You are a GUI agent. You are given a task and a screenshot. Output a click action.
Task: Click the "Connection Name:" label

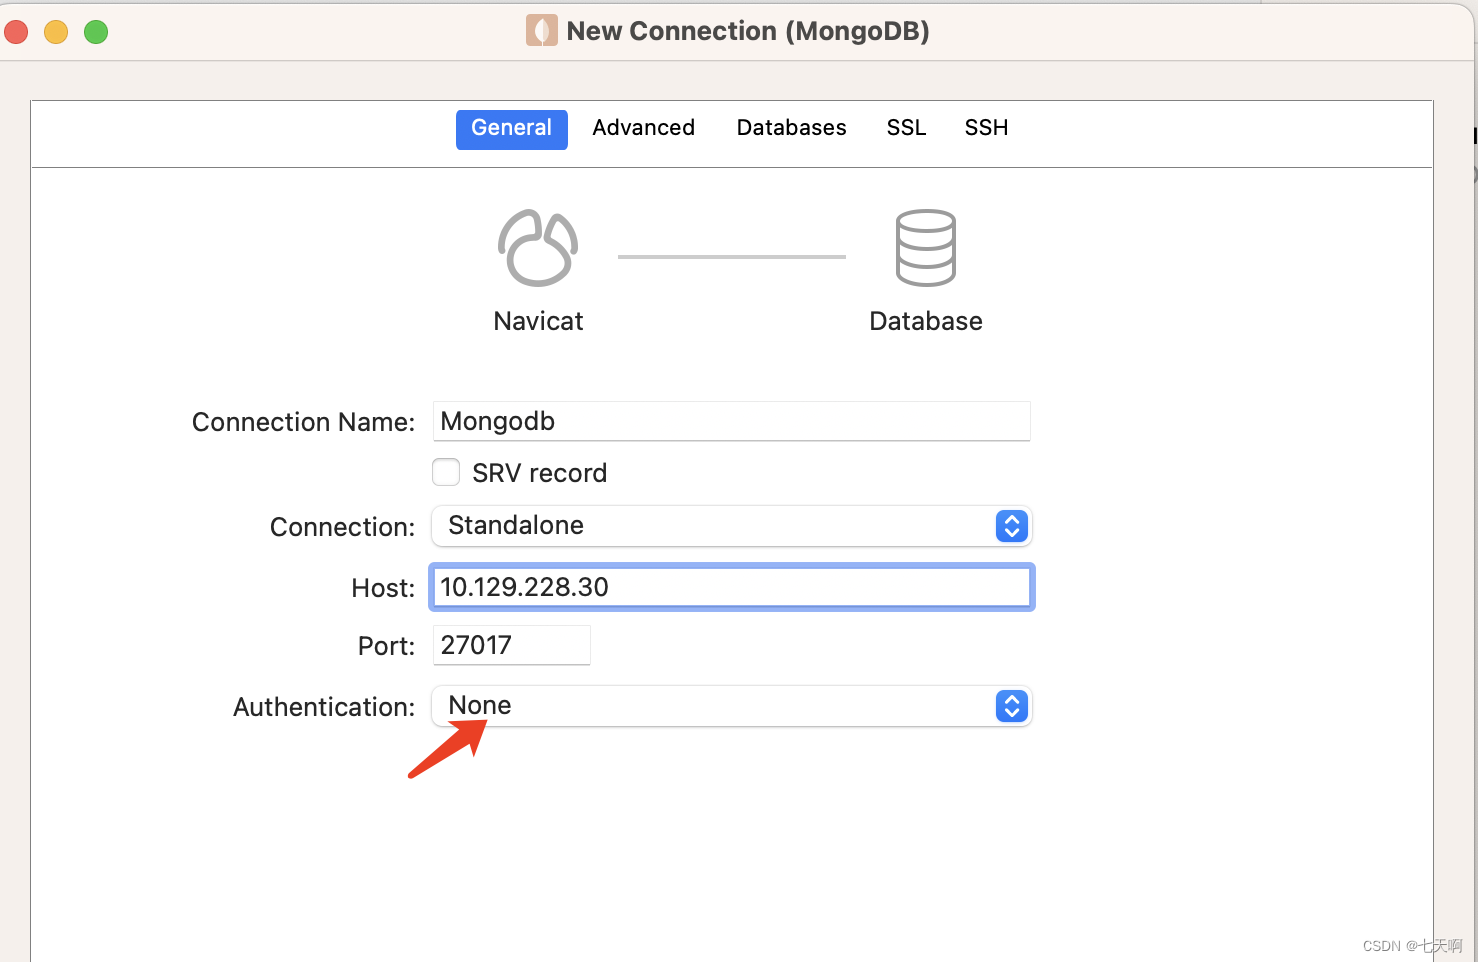pos(303,422)
